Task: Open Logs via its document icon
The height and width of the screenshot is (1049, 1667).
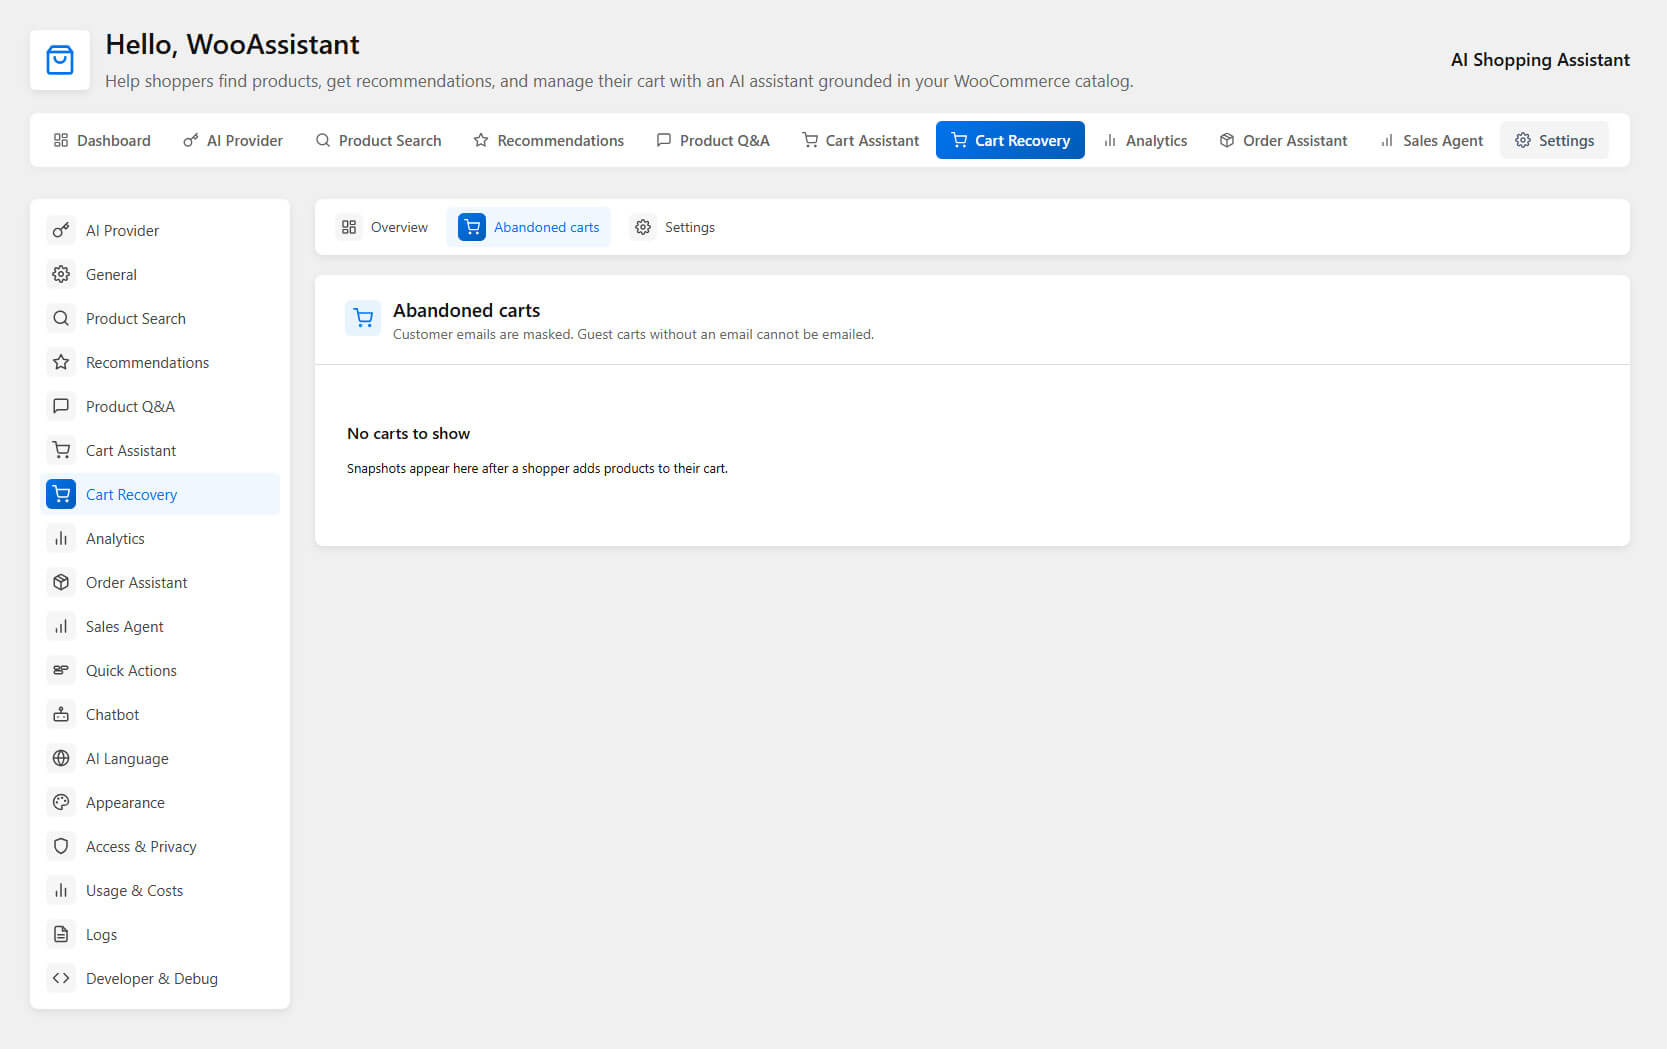Action: pyautogui.click(x=61, y=934)
